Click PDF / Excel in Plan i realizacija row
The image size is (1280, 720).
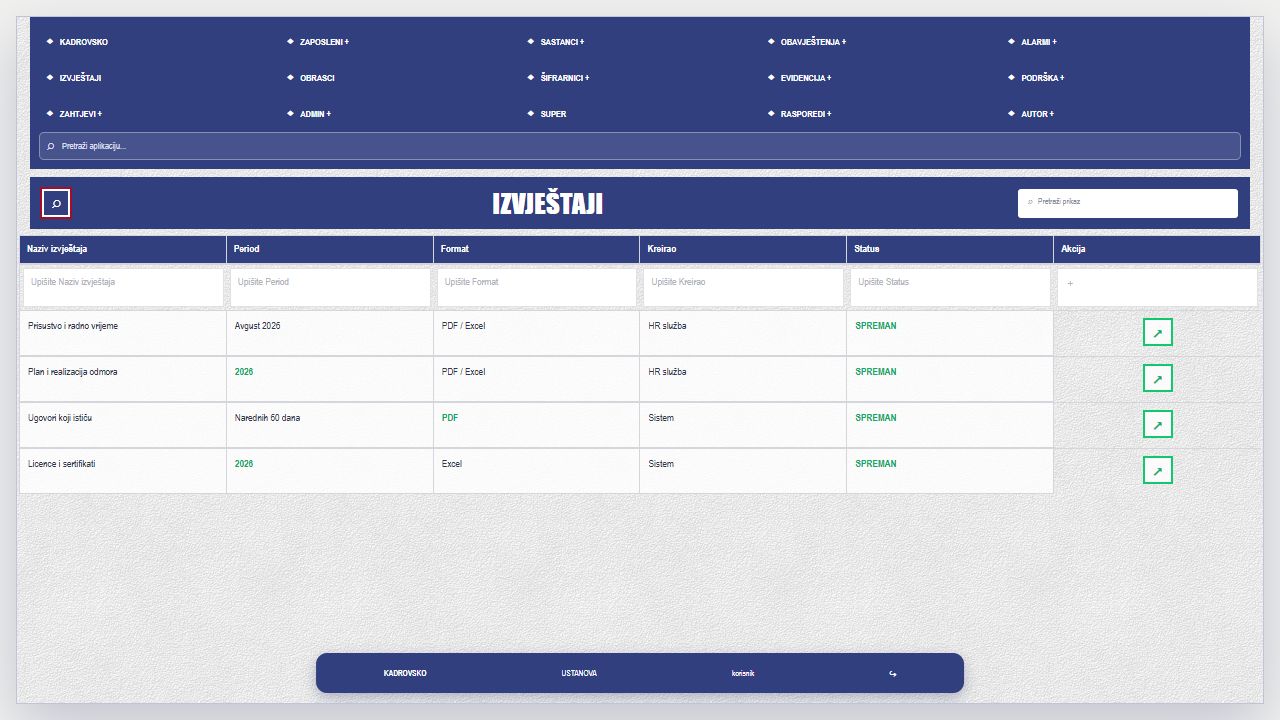(463, 372)
